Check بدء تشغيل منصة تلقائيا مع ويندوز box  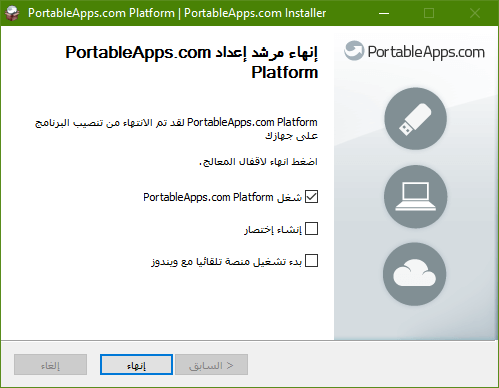(x=311, y=261)
